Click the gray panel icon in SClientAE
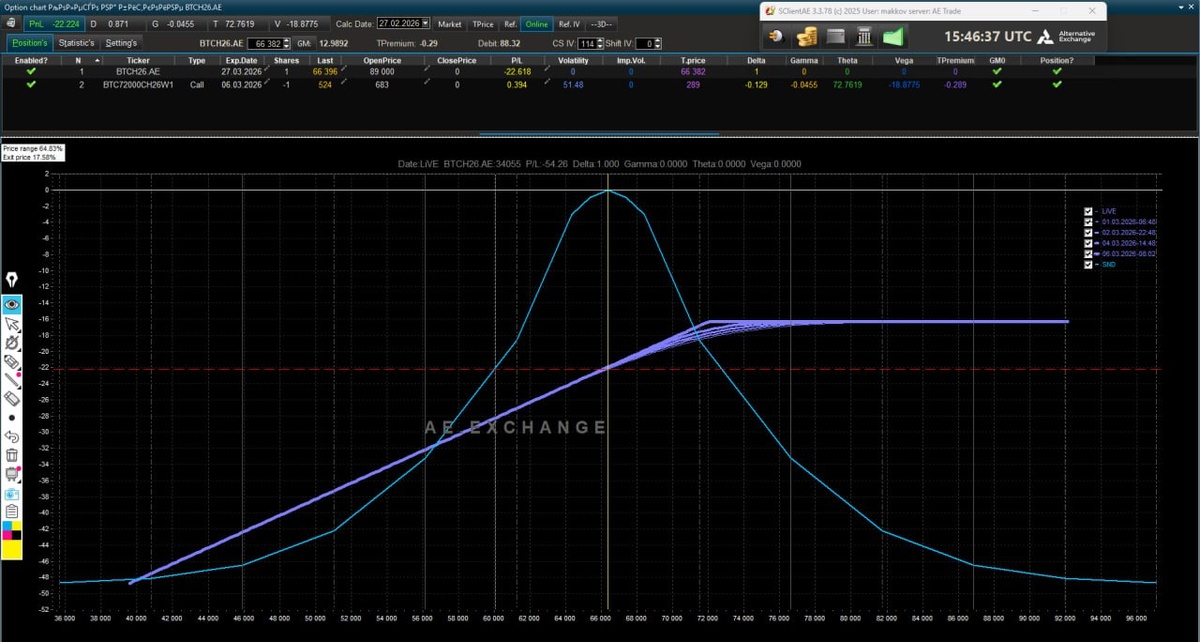This screenshot has width=1200, height=642. click(835, 37)
